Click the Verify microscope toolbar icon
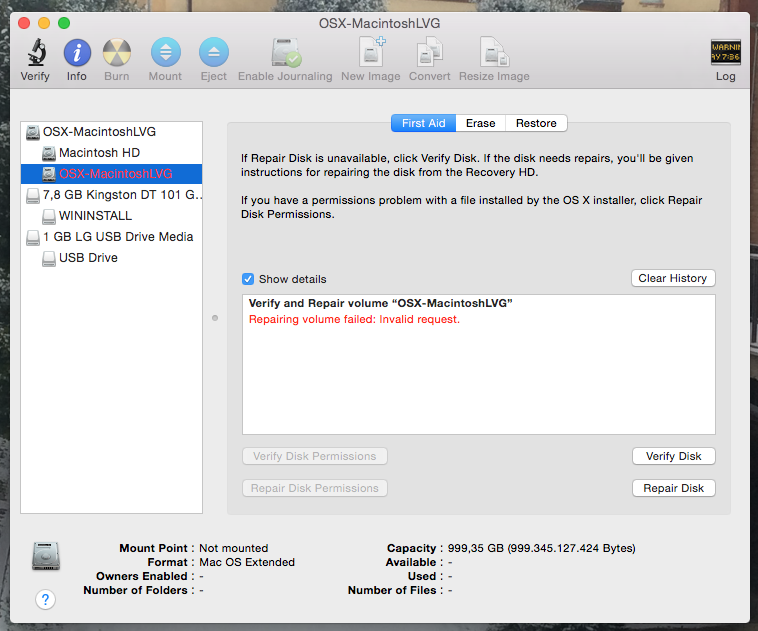The image size is (758, 631). [x=36, y=52]
